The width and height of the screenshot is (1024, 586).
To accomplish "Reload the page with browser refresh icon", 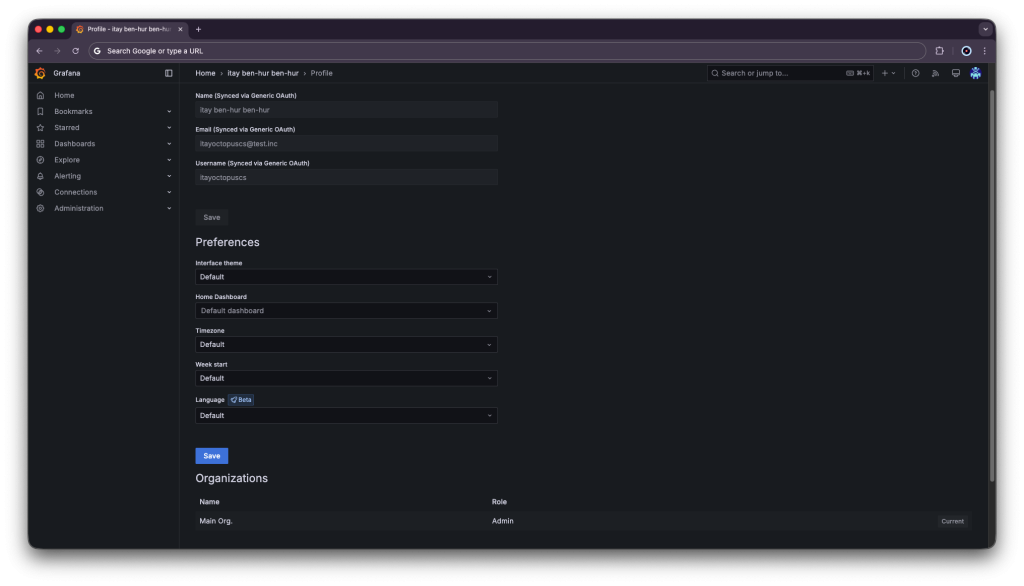I will point(75,50).
